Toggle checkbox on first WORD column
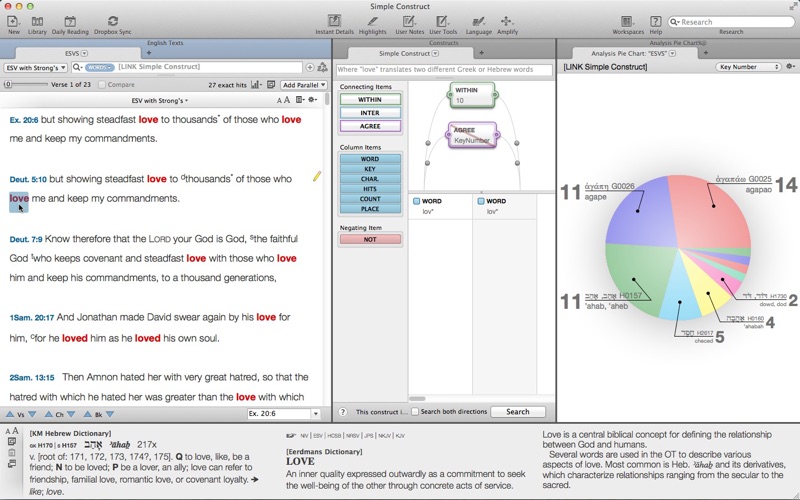The width and height of the screenshot is (800, 500). (417, 201)
